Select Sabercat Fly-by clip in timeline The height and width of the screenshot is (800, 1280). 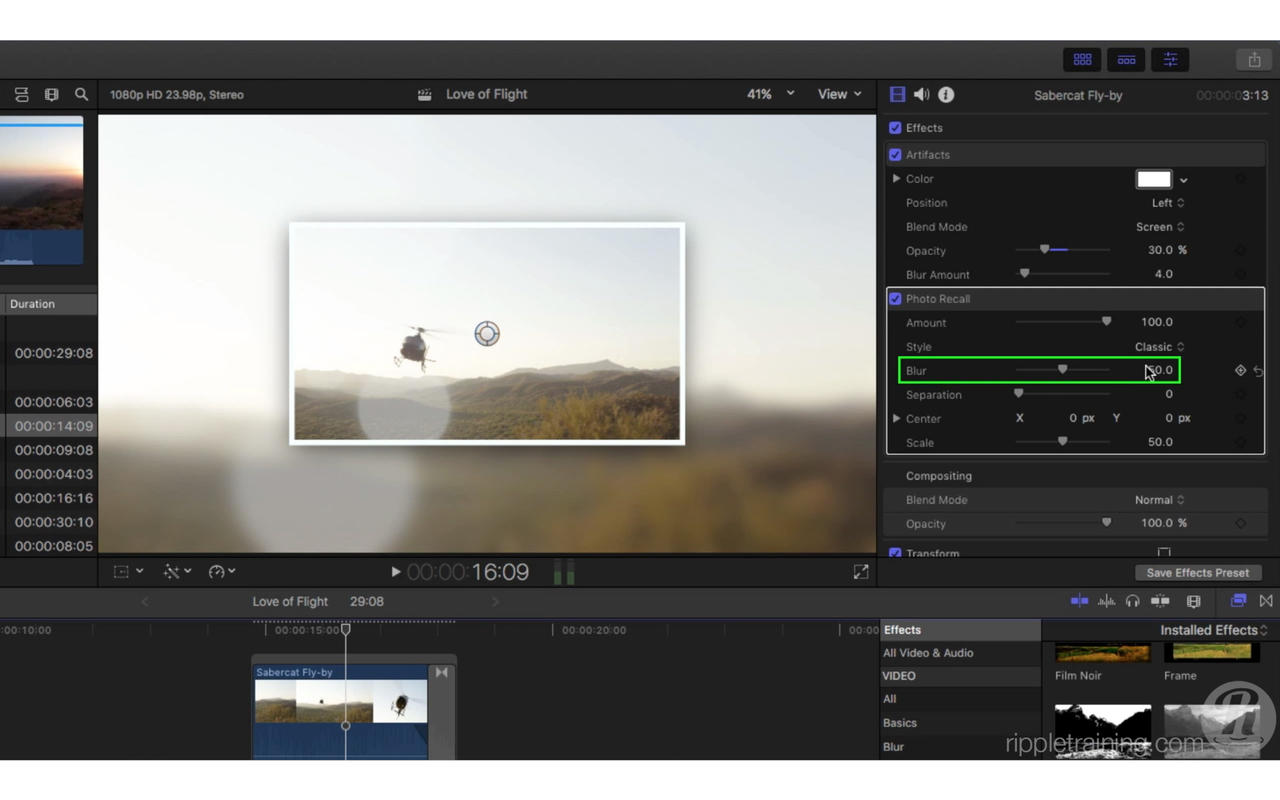(340, 710)
